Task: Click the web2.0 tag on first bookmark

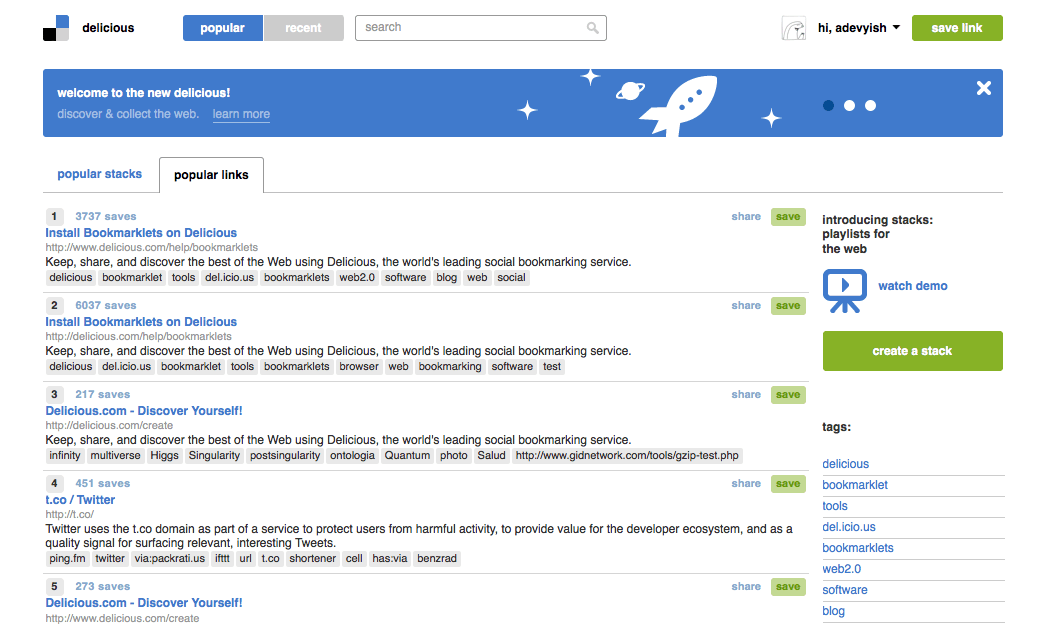Action: click(x=357, y=277)
